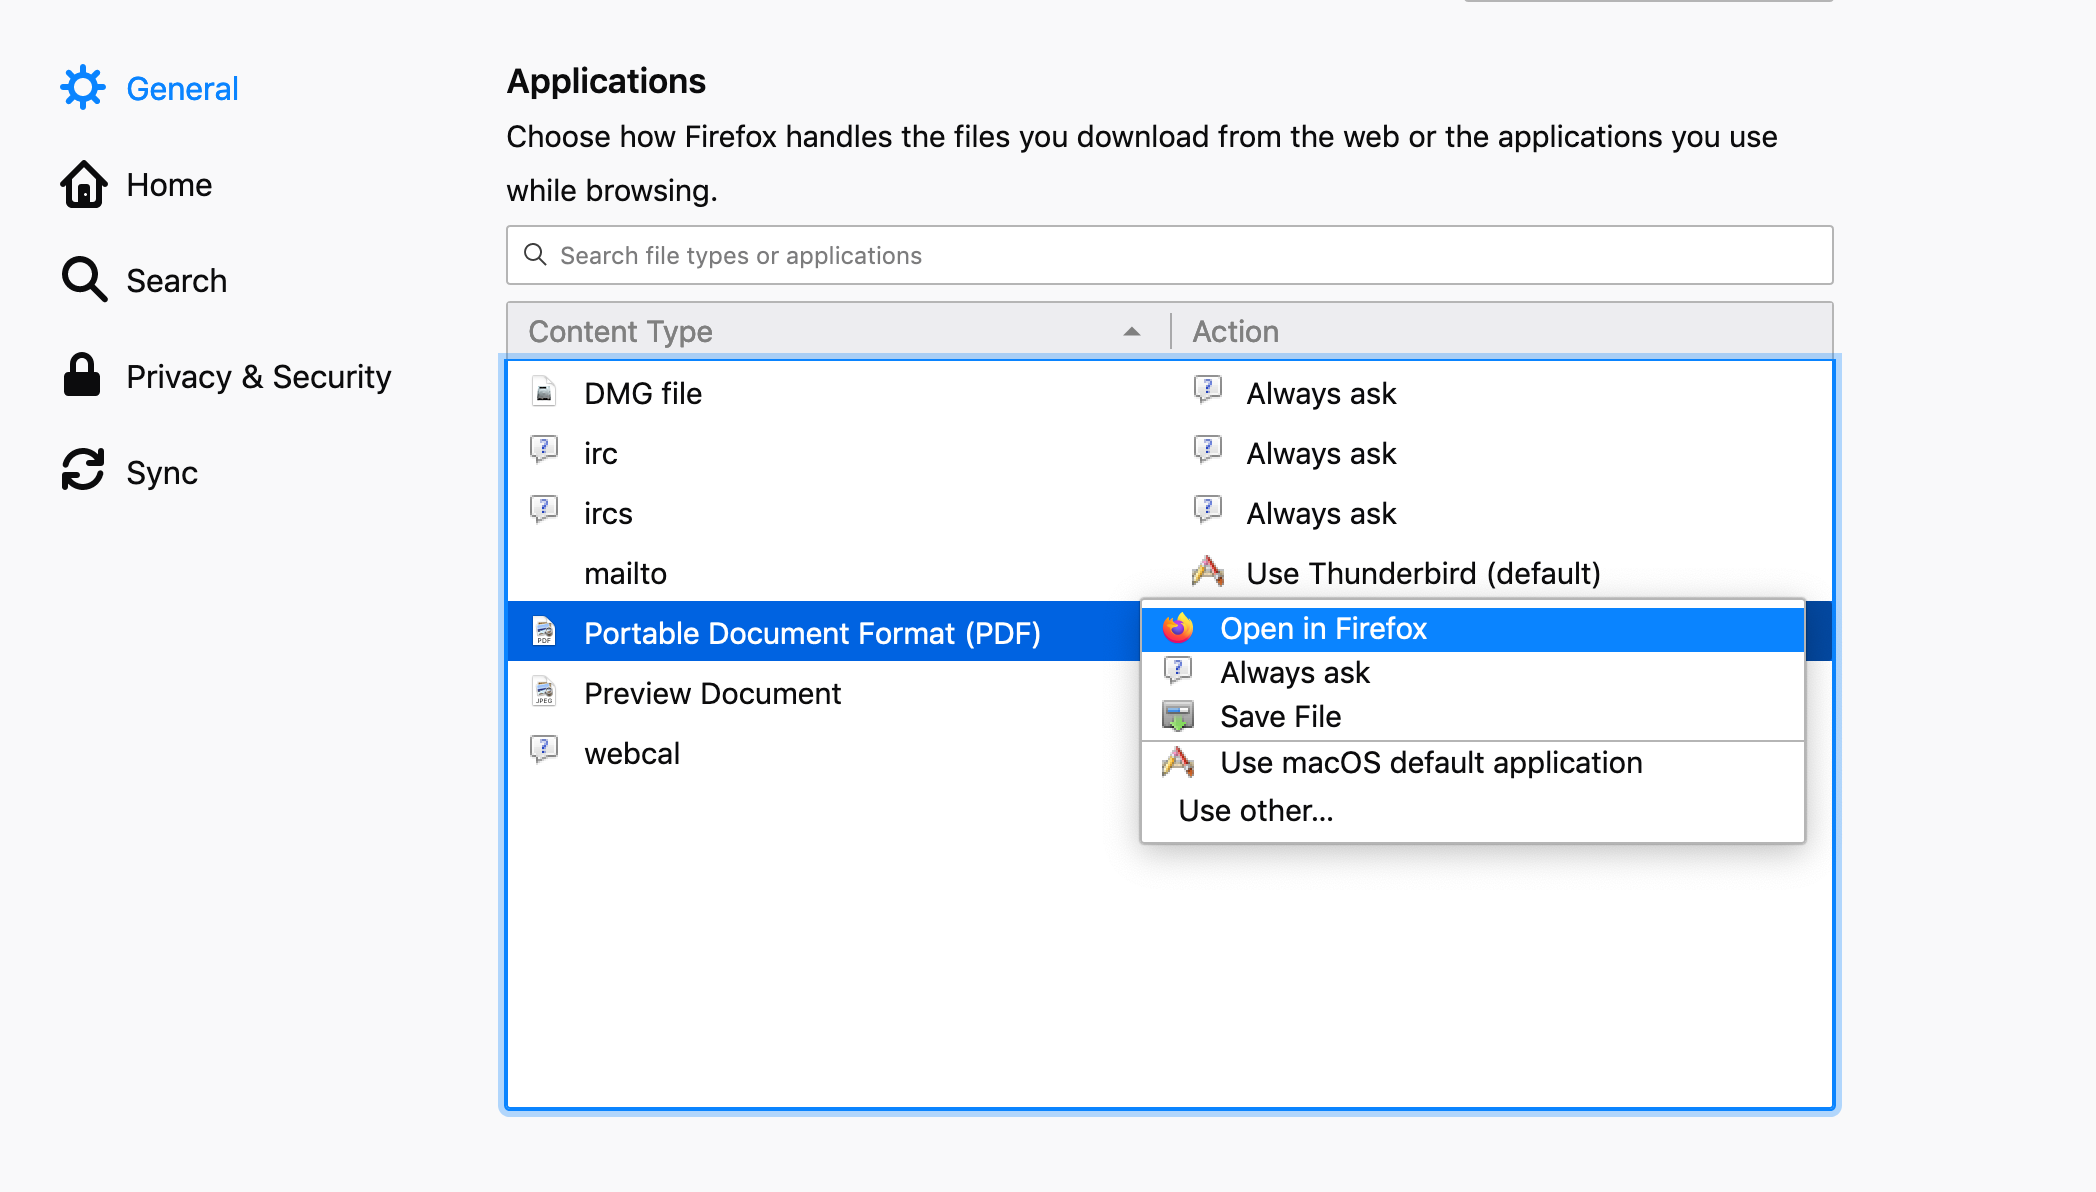2096x1192 pixels.
Task: Choose Use macOS default application
Action: pos(1473,763)
